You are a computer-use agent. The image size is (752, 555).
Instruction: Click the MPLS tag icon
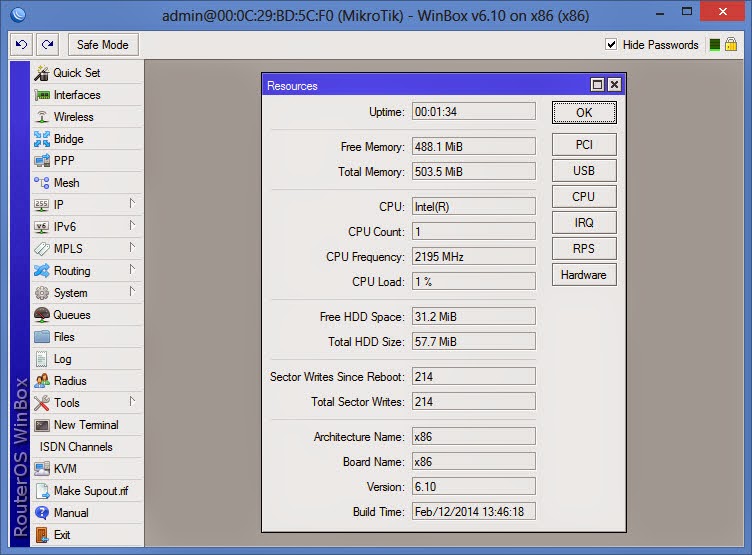coord(42,249)
